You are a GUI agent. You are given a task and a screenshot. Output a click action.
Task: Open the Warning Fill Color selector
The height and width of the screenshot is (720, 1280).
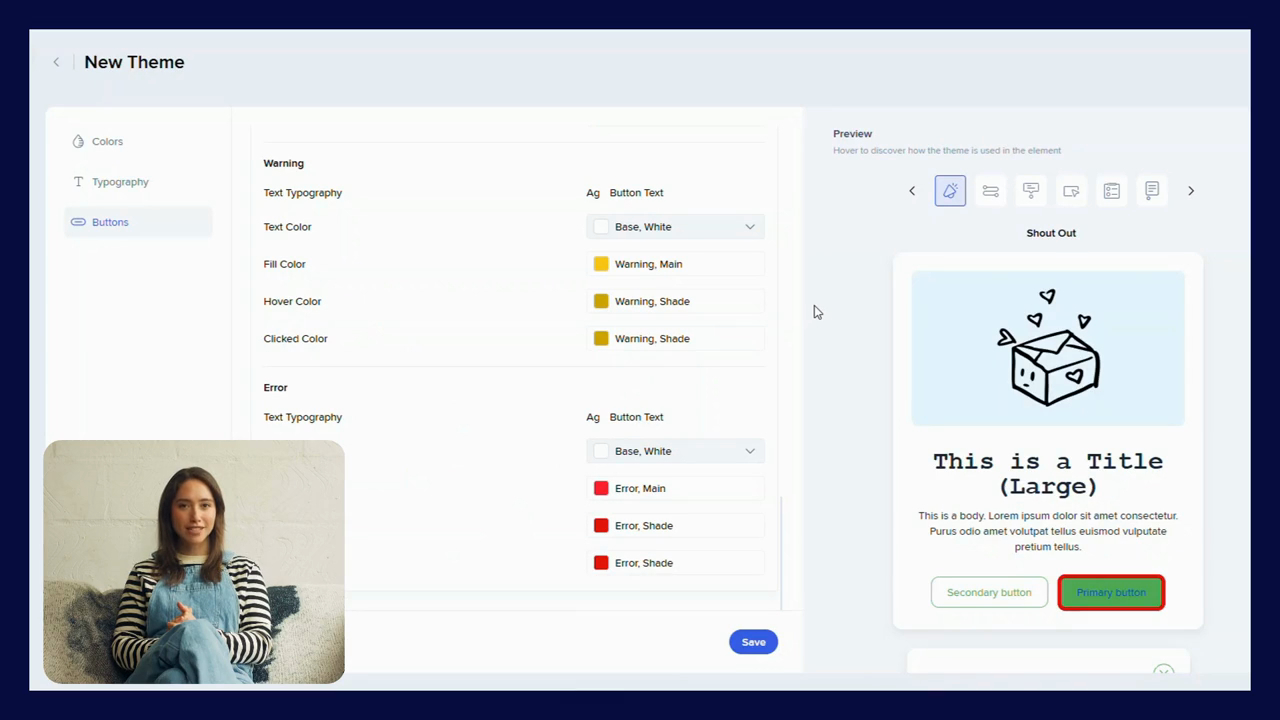pyautogui.click(x=675, y=264)
